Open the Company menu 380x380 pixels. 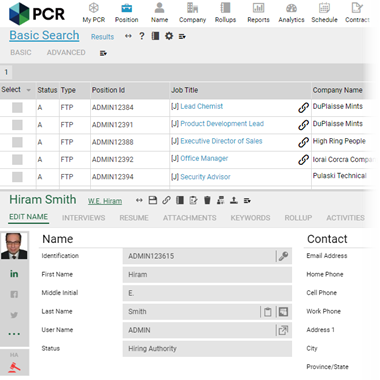192,13
